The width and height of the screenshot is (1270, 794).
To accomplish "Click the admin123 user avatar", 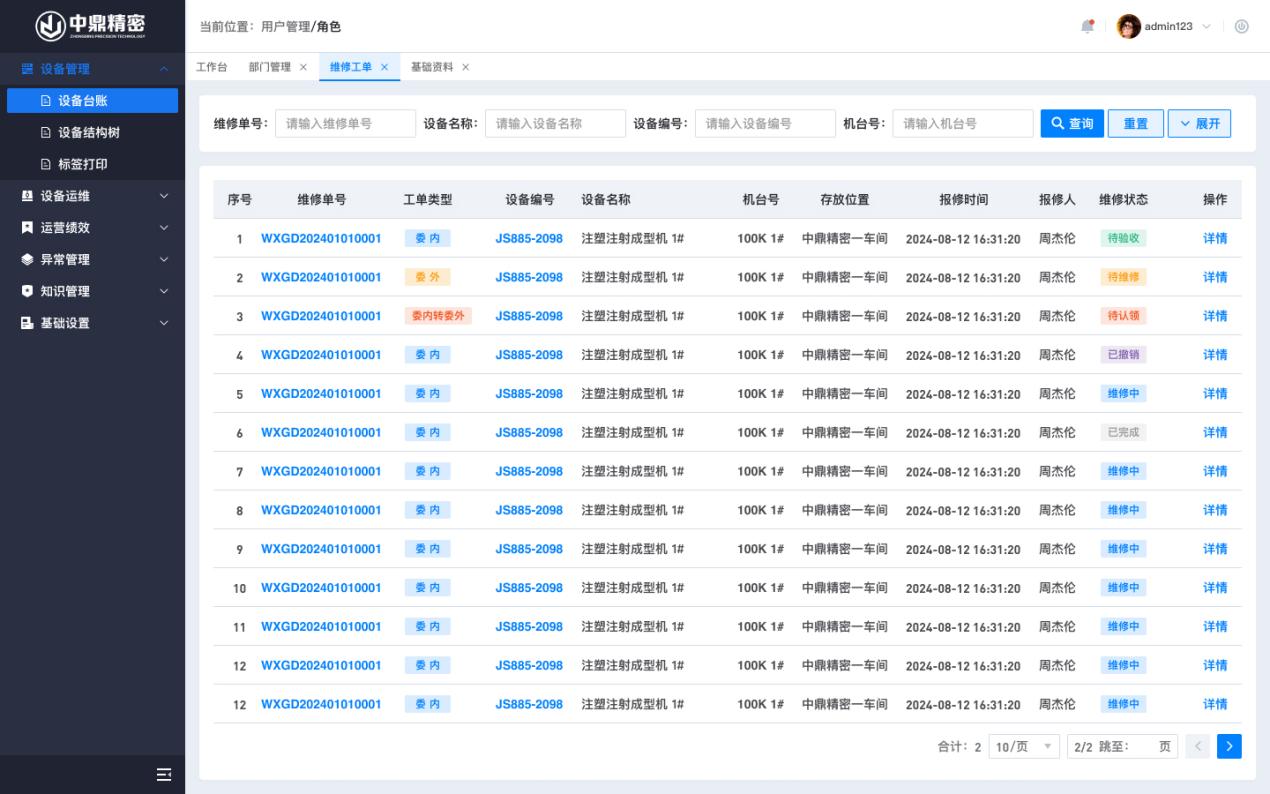I will tap(1129, 26).
